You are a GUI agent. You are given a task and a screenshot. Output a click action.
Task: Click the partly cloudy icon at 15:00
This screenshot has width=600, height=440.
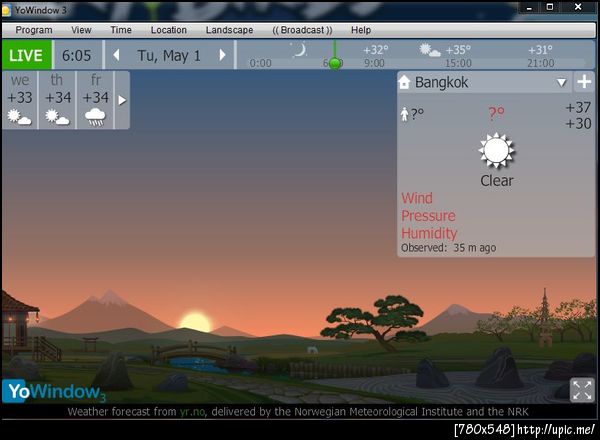tap(429, 50)
